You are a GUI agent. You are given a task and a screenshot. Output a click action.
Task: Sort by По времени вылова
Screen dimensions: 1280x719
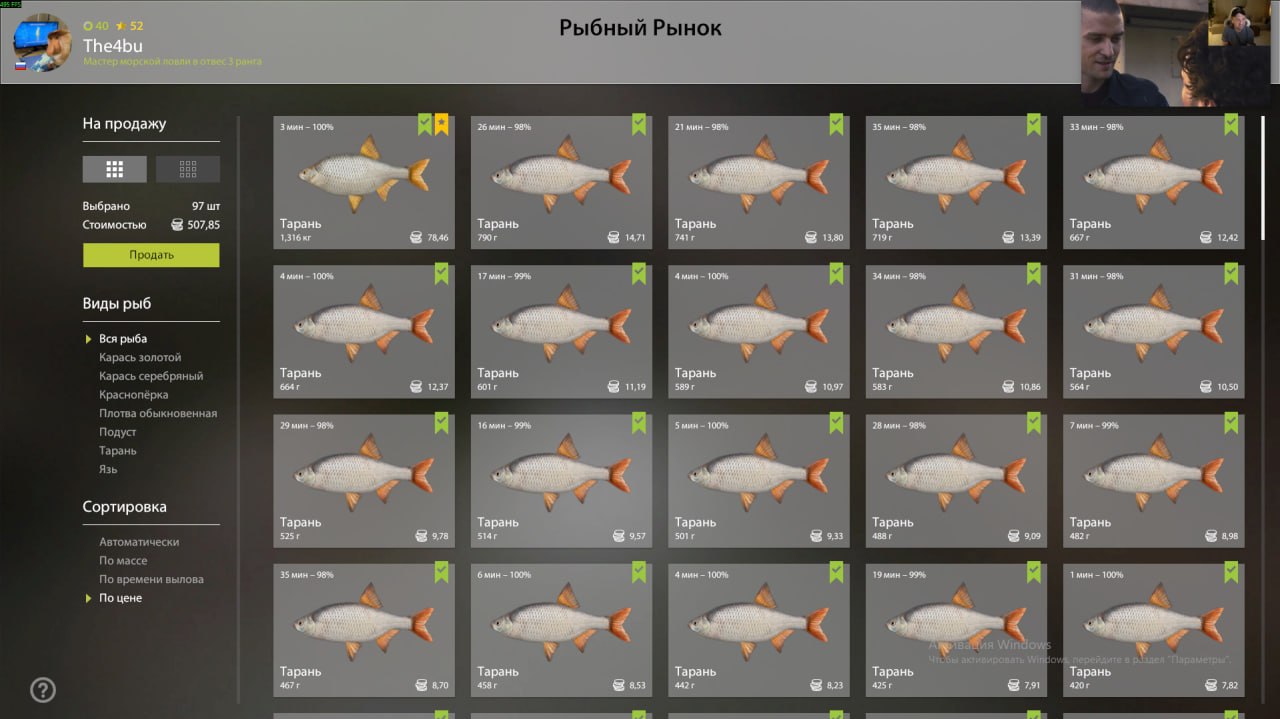click(x=151, y=579)
